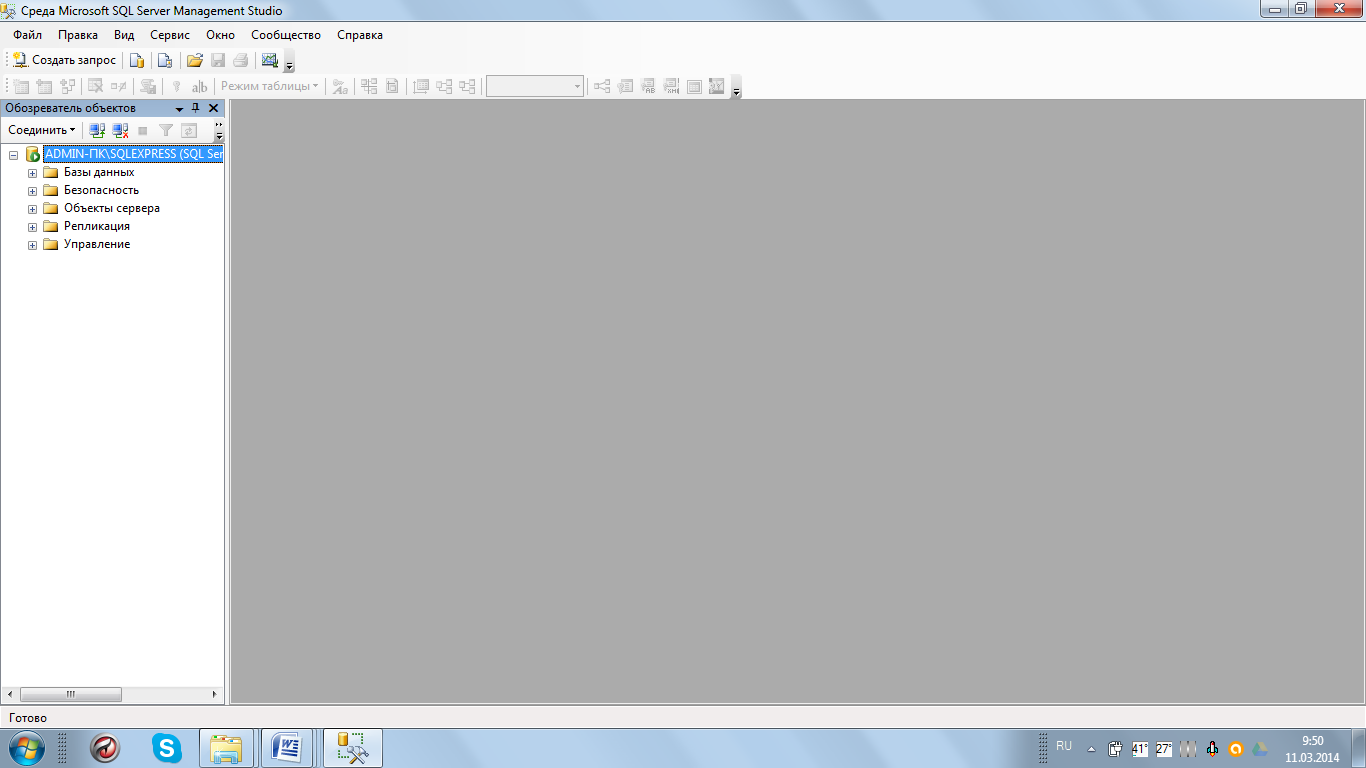Expand the Управление folder
The image size is (1366, 768).
32,245
